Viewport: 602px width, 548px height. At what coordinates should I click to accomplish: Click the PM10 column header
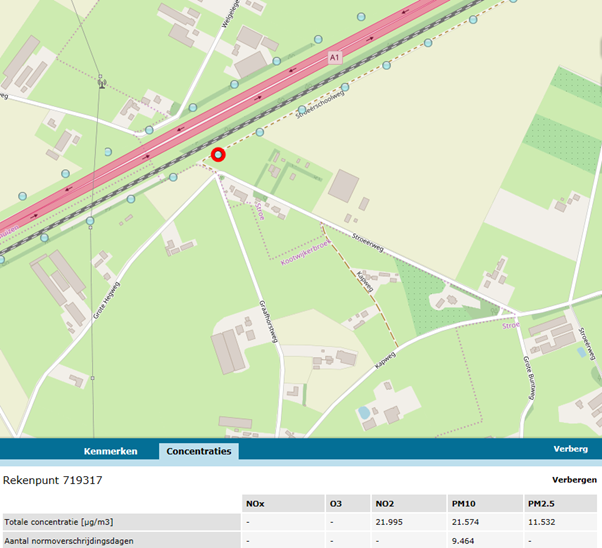(462, 503)
